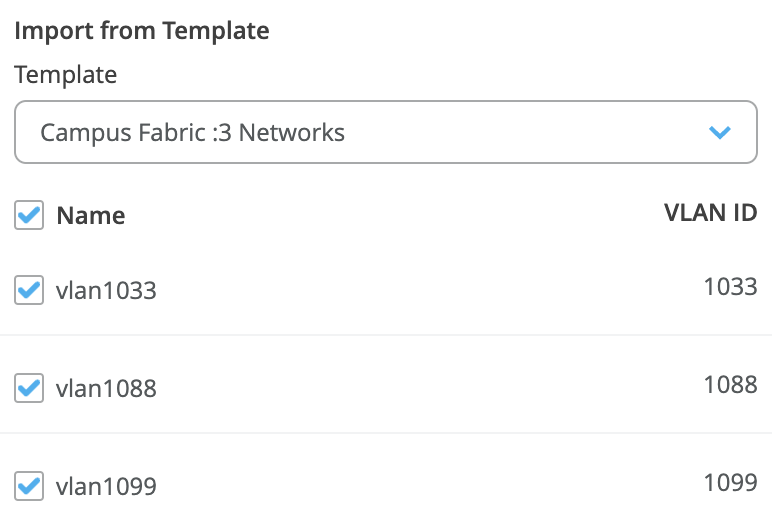Click the gap between vlan1099 and 1099
Viewport: 772px width, 532px height.
[420, 487]
